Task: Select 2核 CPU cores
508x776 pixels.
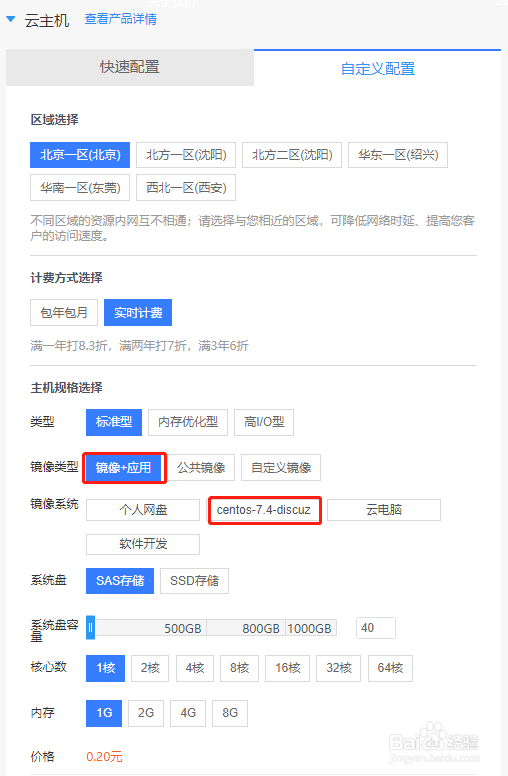Action: 150,668
